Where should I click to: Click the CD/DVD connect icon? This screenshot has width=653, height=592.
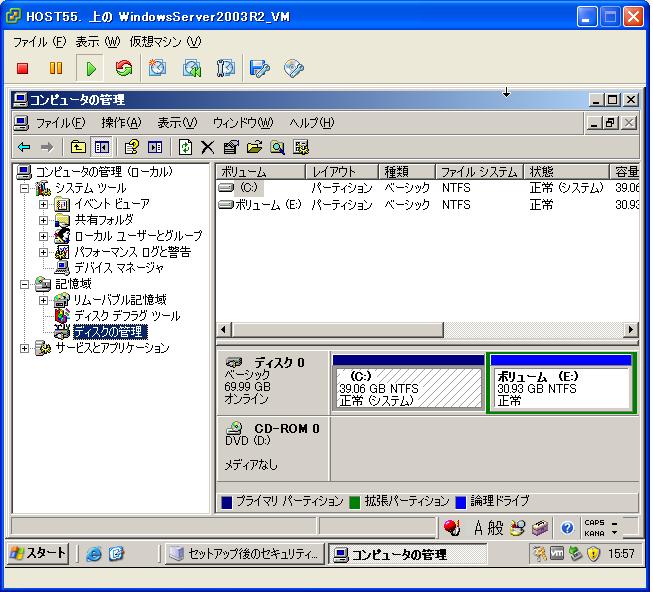click(294, 68)
